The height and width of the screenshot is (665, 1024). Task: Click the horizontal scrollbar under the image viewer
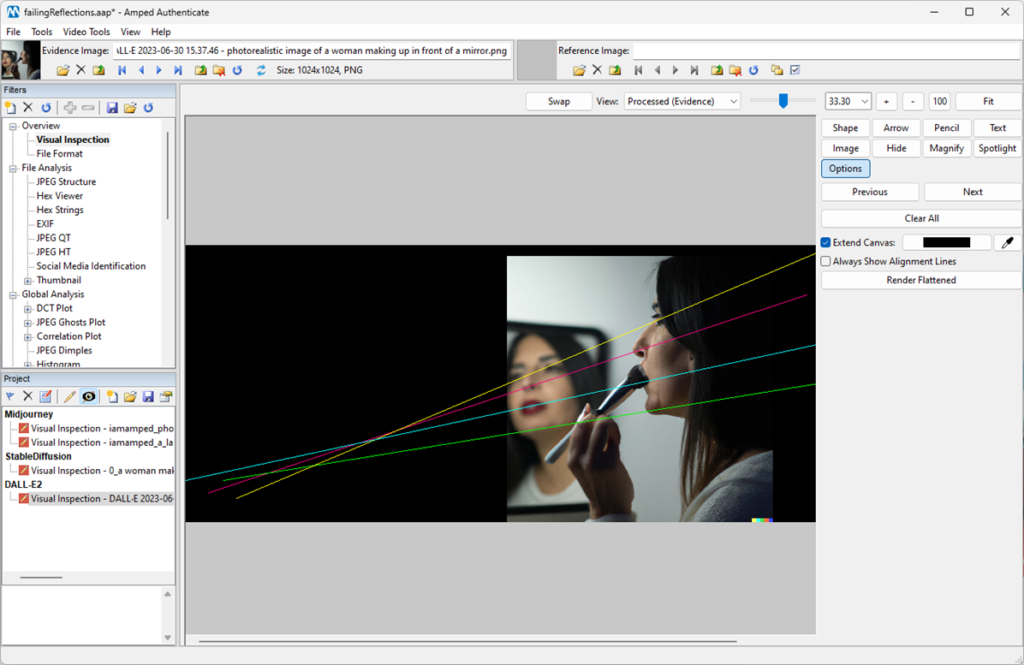point(468,641)
